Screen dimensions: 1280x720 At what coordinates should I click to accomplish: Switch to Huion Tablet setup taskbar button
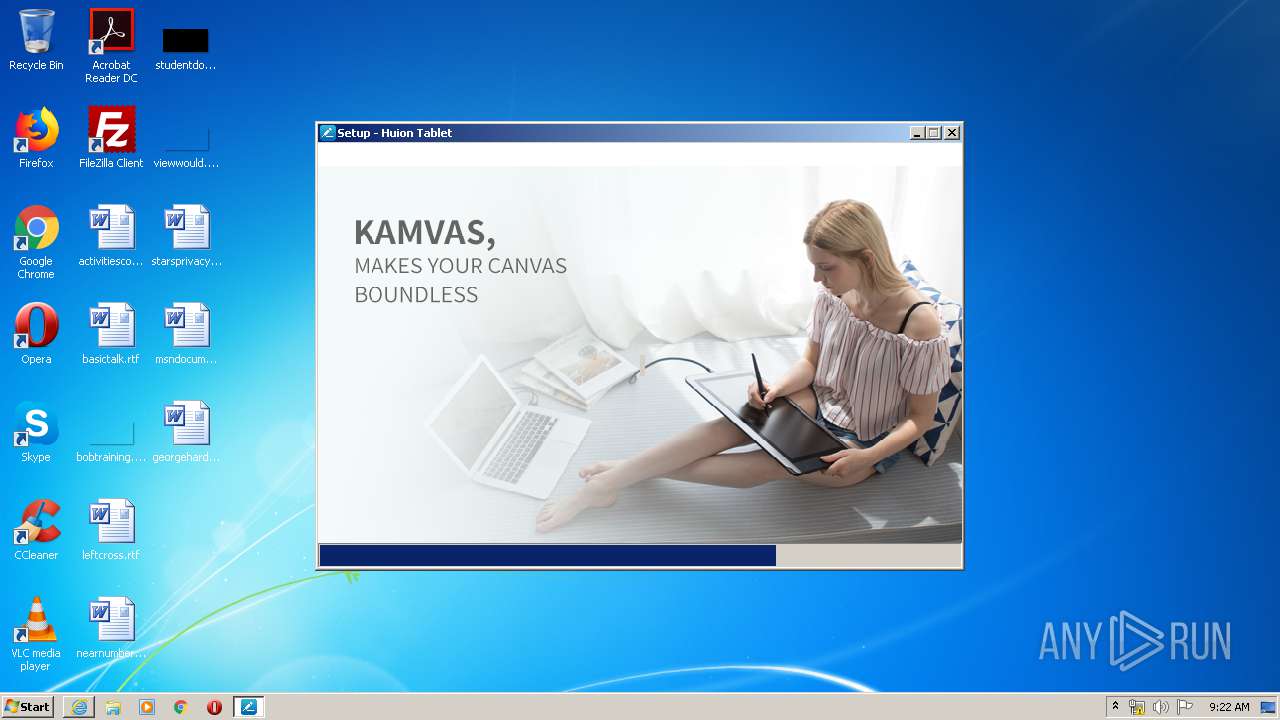(x=249, y=707)
